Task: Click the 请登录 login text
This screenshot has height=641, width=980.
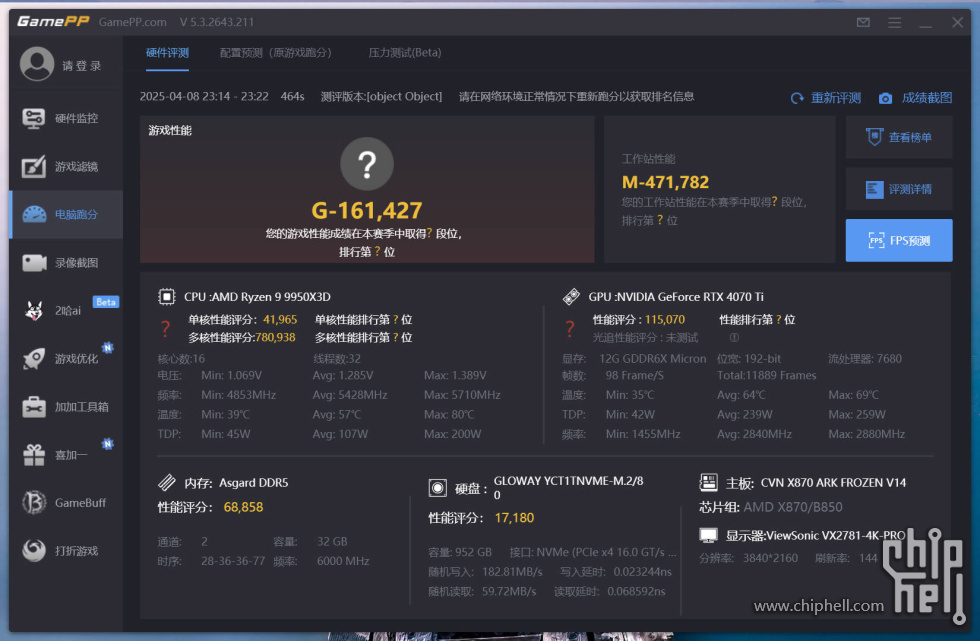Action: coord(81,66)
